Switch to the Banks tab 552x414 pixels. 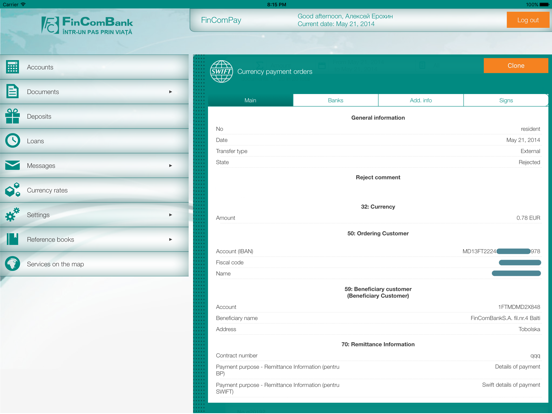335,100
